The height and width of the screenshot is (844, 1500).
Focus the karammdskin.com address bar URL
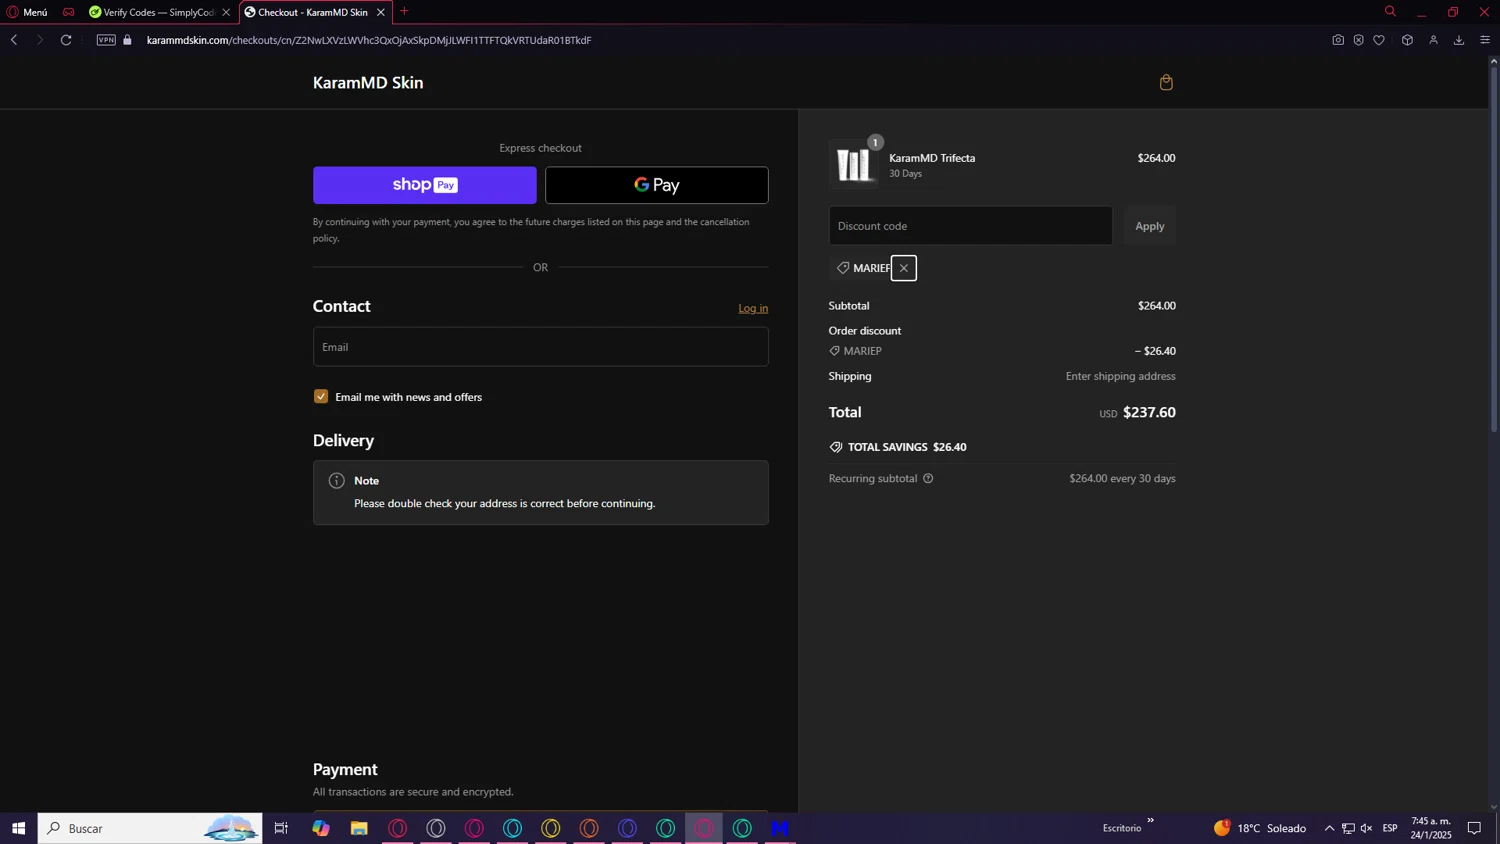click(x=369, y=40)
